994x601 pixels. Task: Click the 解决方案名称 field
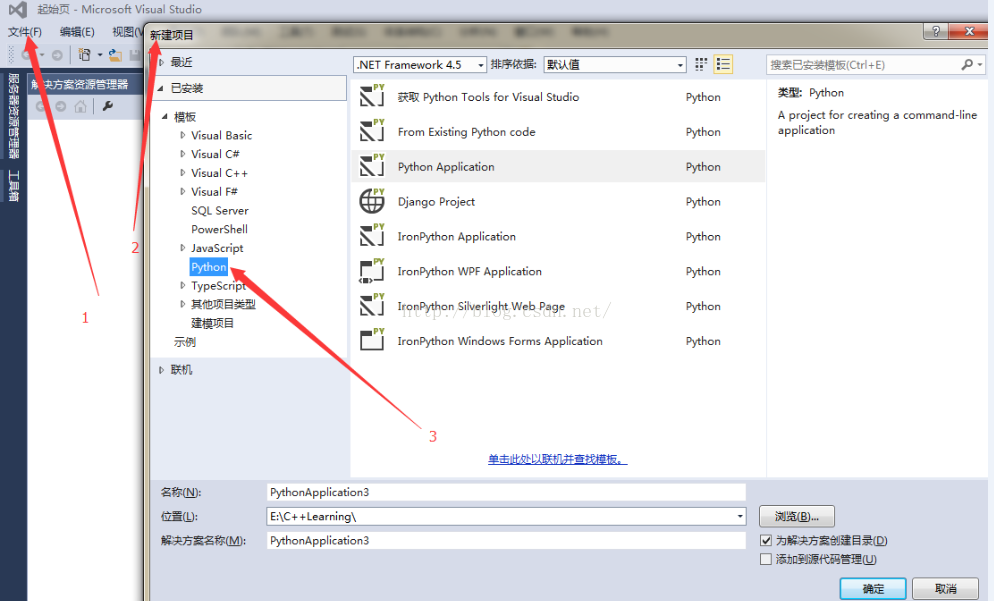(x=506, y=541)
